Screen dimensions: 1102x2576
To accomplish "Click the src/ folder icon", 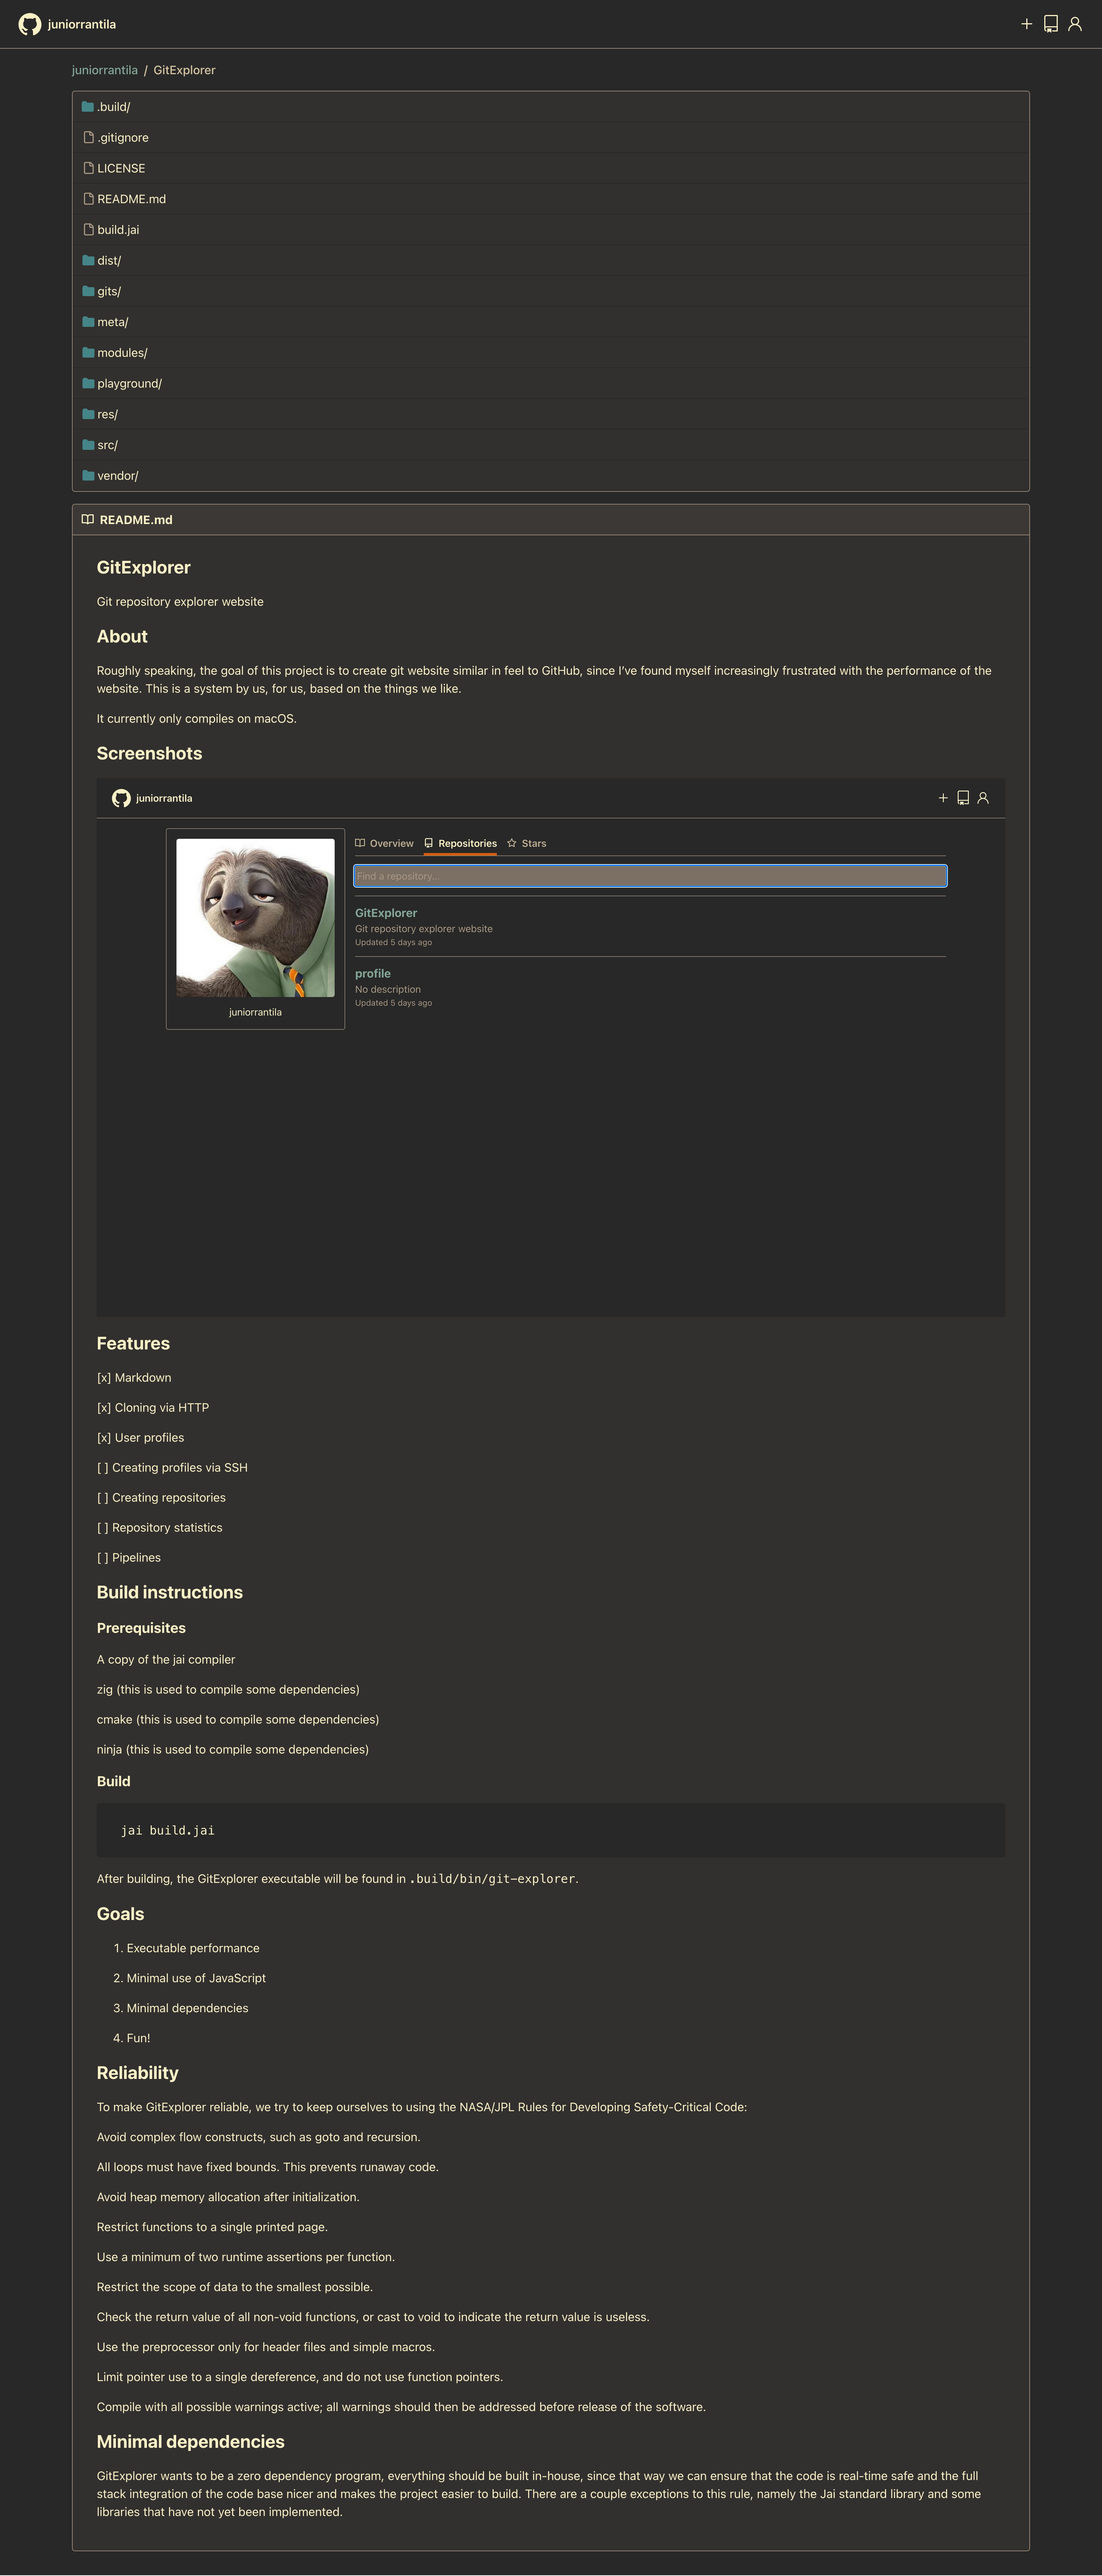I will pyautogui.click(x=88, y=445).
